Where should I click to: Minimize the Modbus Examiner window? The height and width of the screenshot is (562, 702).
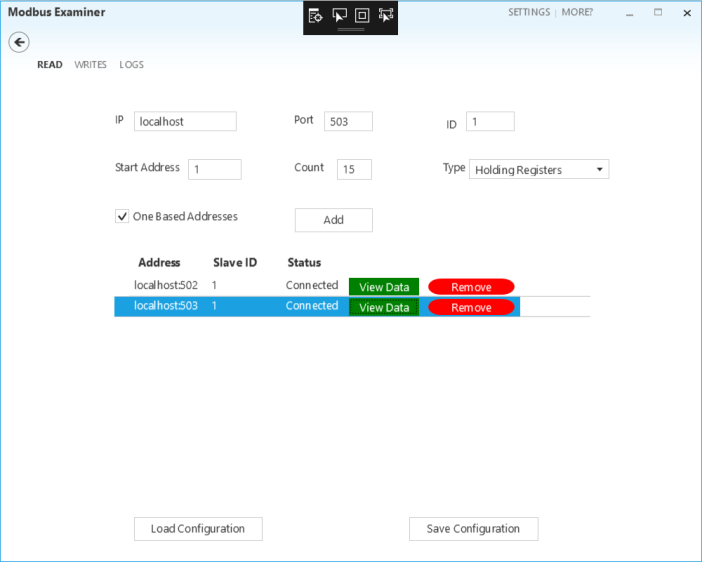(x=630, y=13)
